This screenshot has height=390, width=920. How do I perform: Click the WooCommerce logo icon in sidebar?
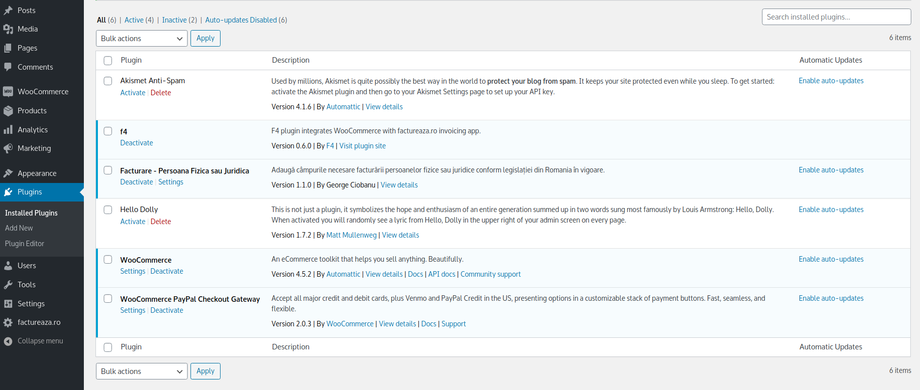click(x=8, y=91)
